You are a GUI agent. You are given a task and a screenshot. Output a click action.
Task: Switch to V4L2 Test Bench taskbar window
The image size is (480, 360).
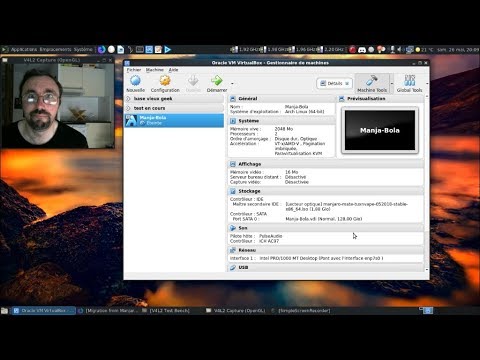click(x=166, y=311)
